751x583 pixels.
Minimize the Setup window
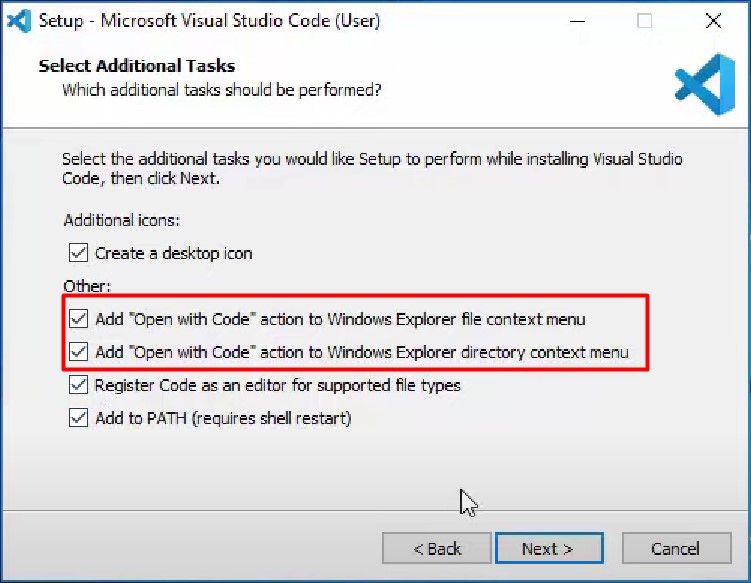[x=577, y=20]
